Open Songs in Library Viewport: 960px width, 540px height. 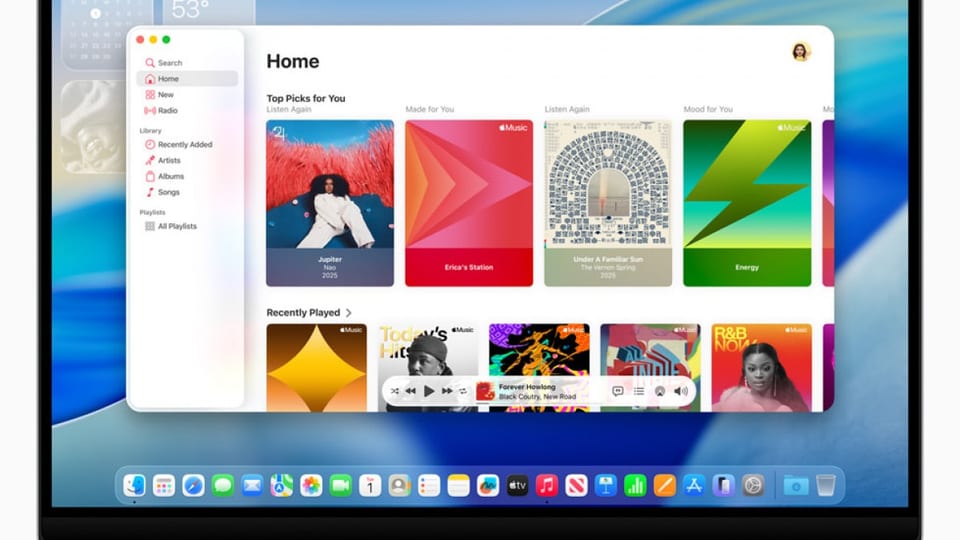tap(187, 192)
